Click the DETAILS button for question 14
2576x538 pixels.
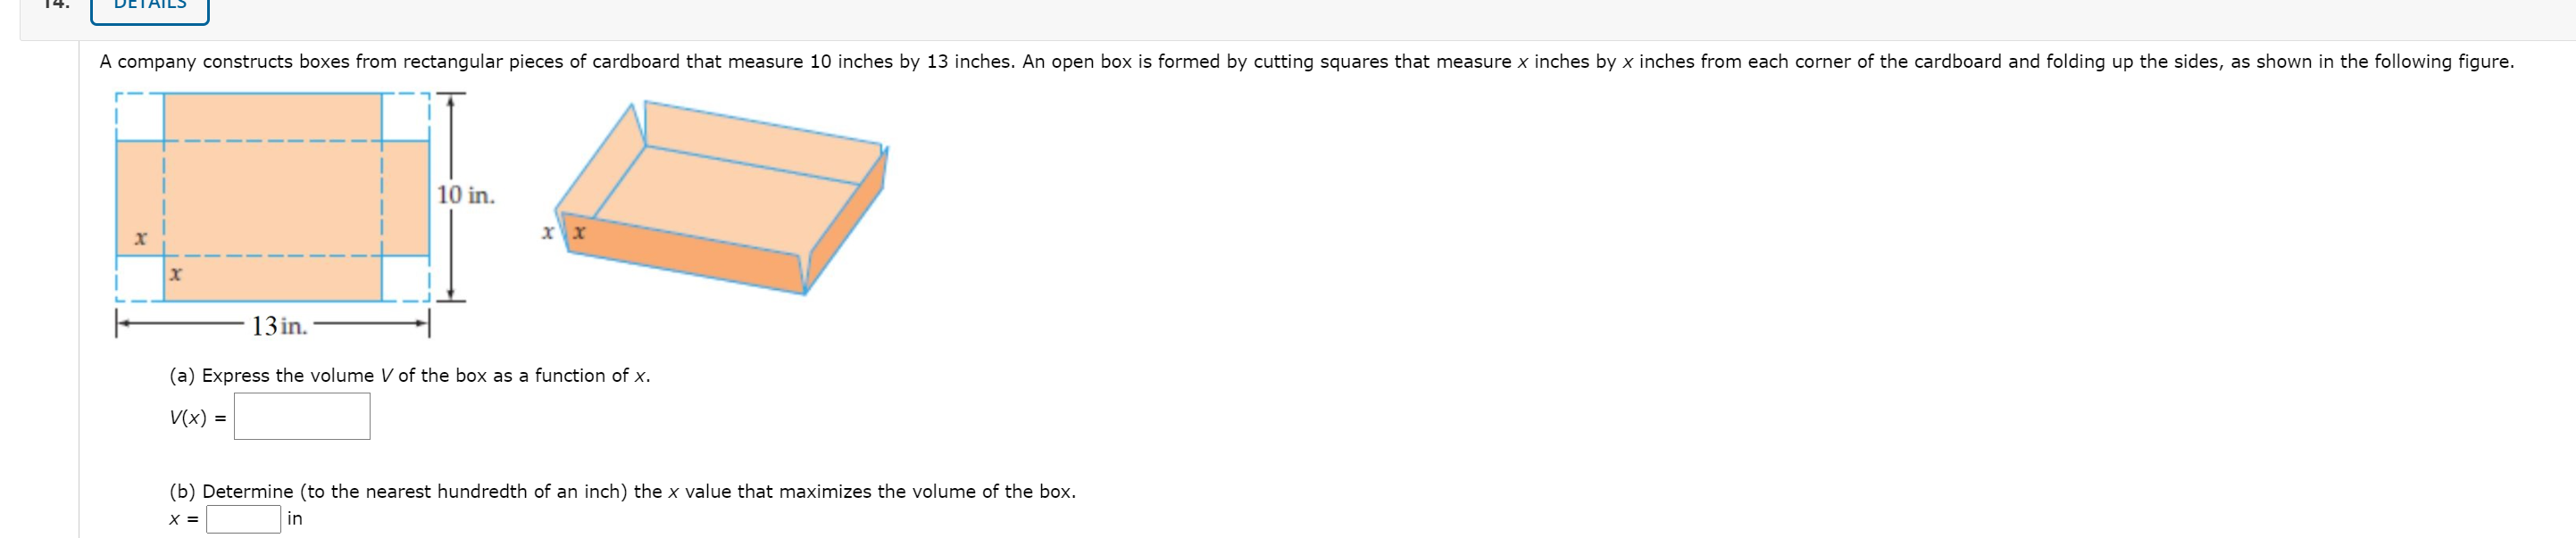(148, 8)
